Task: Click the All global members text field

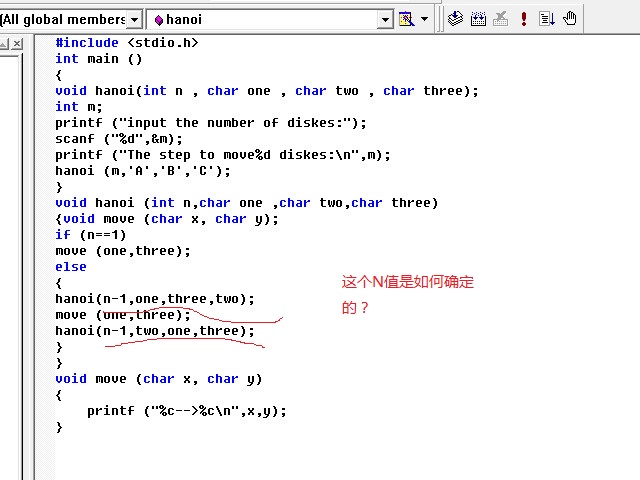Action: (62, 19)
